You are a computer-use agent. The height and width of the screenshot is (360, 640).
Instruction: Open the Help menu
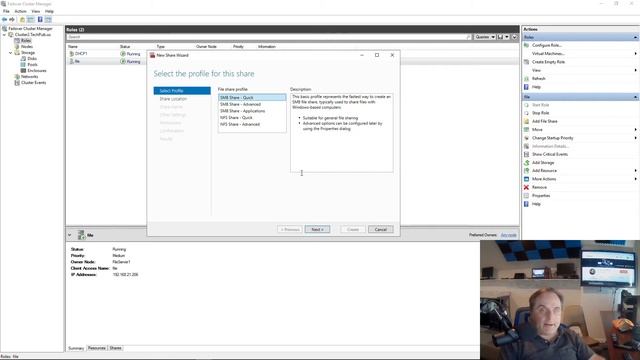click(x=49, y=11)
